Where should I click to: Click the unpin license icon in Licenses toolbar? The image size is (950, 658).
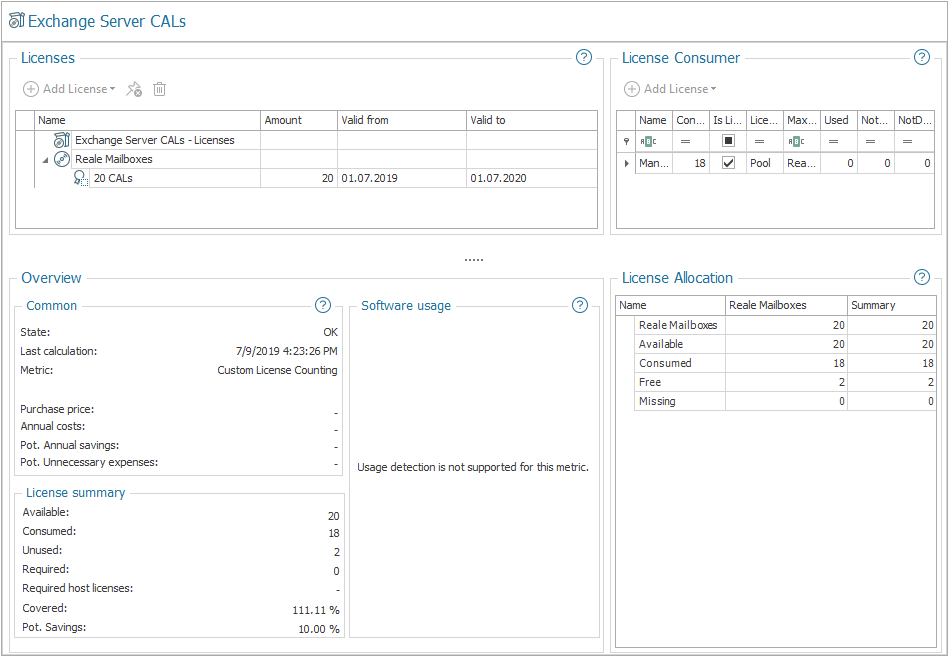tap(134, 89)
